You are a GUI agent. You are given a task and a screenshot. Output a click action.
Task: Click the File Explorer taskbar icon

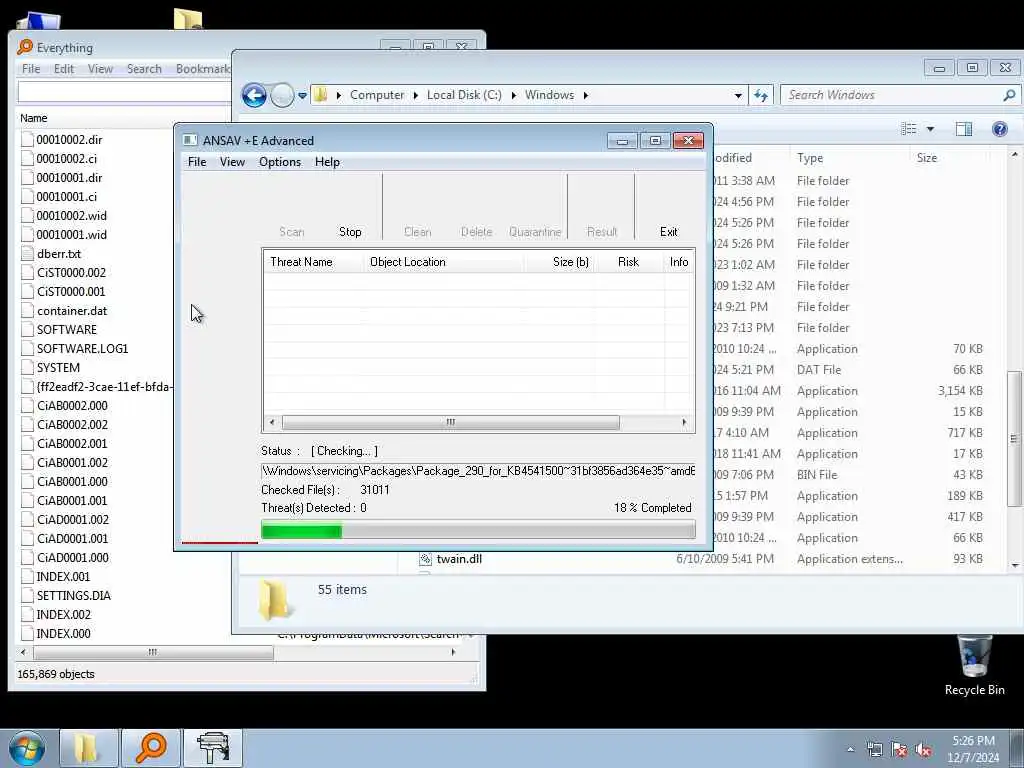pyautogui.click(x=89, y=748)
